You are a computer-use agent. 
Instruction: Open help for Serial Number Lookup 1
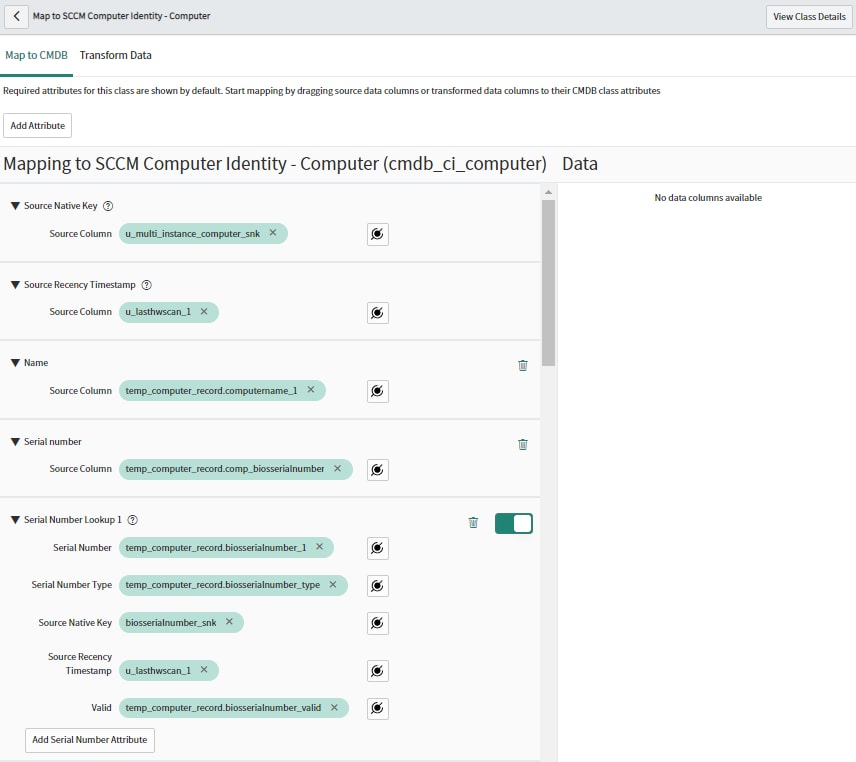pos(133,520)
